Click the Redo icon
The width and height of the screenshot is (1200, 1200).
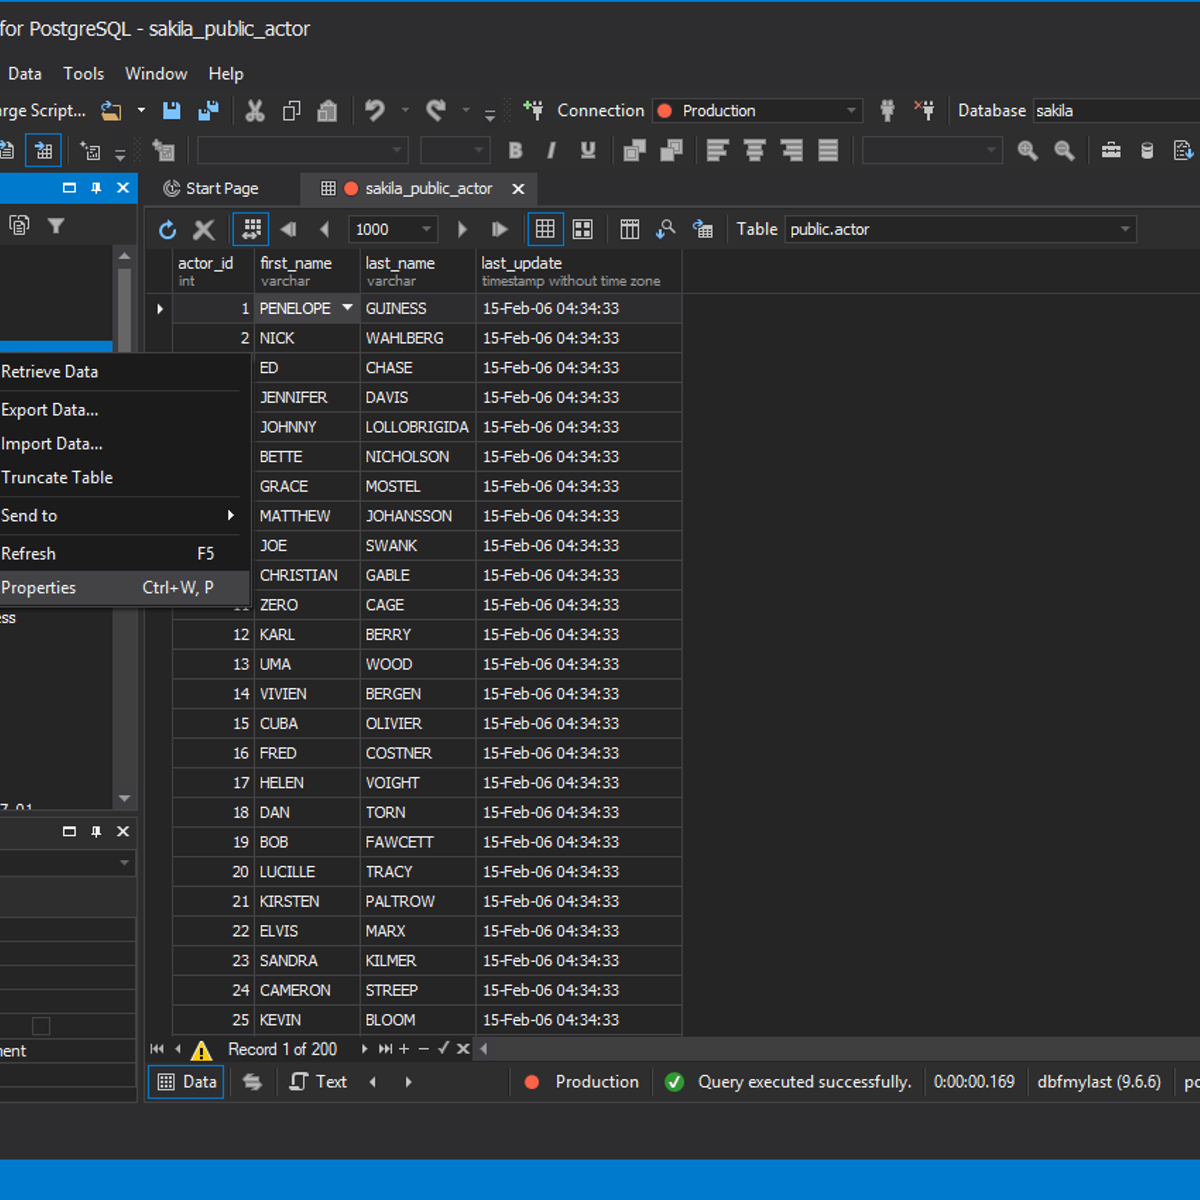click(x=435, y=110)
